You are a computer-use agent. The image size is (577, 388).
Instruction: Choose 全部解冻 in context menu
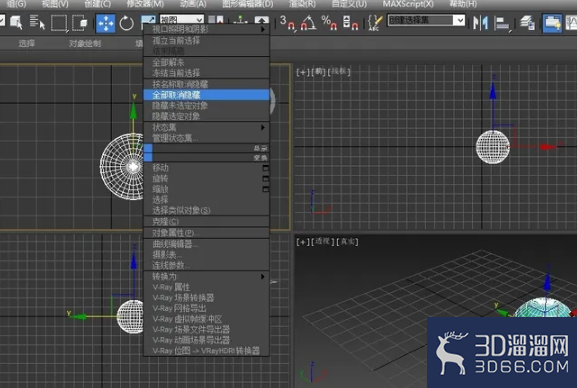pos(206,62)
